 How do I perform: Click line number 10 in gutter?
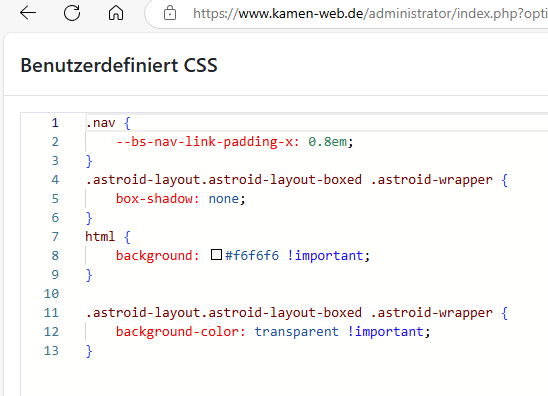click(x=51, y=294)
